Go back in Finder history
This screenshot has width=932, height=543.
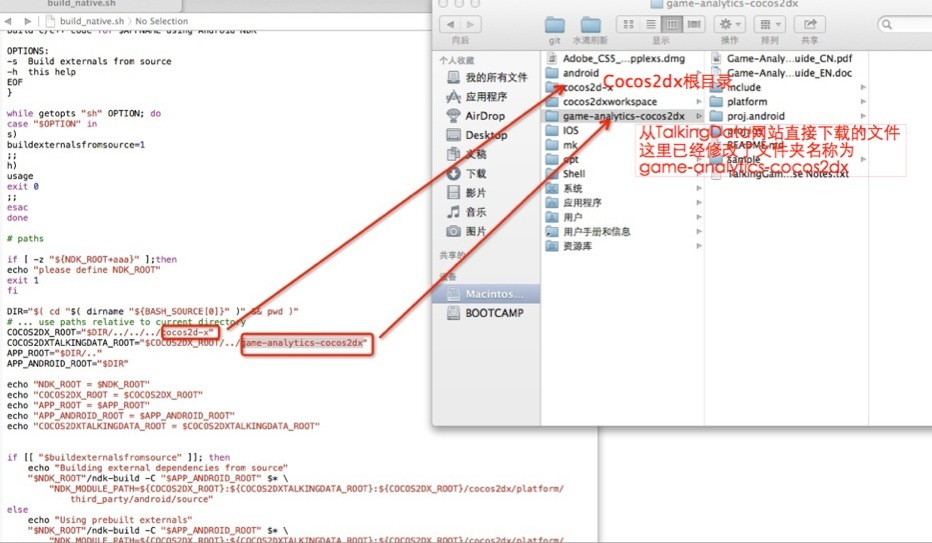tap(450, 24)
